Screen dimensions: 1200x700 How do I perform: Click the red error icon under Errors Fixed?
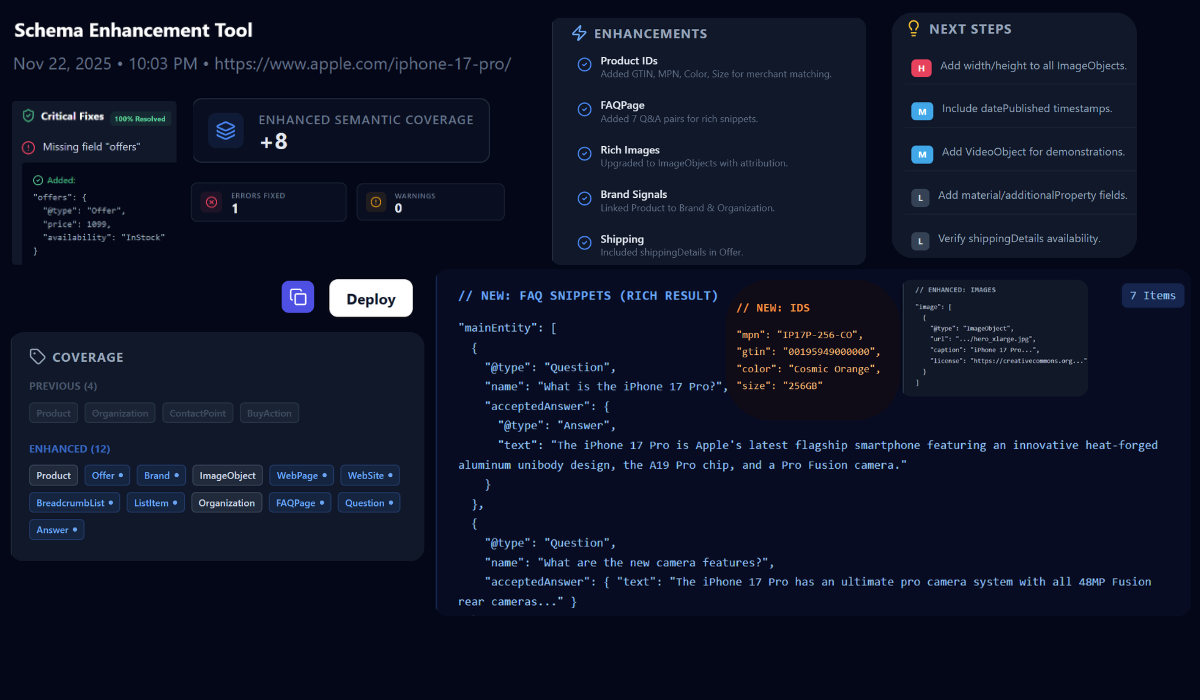[211, 201]
